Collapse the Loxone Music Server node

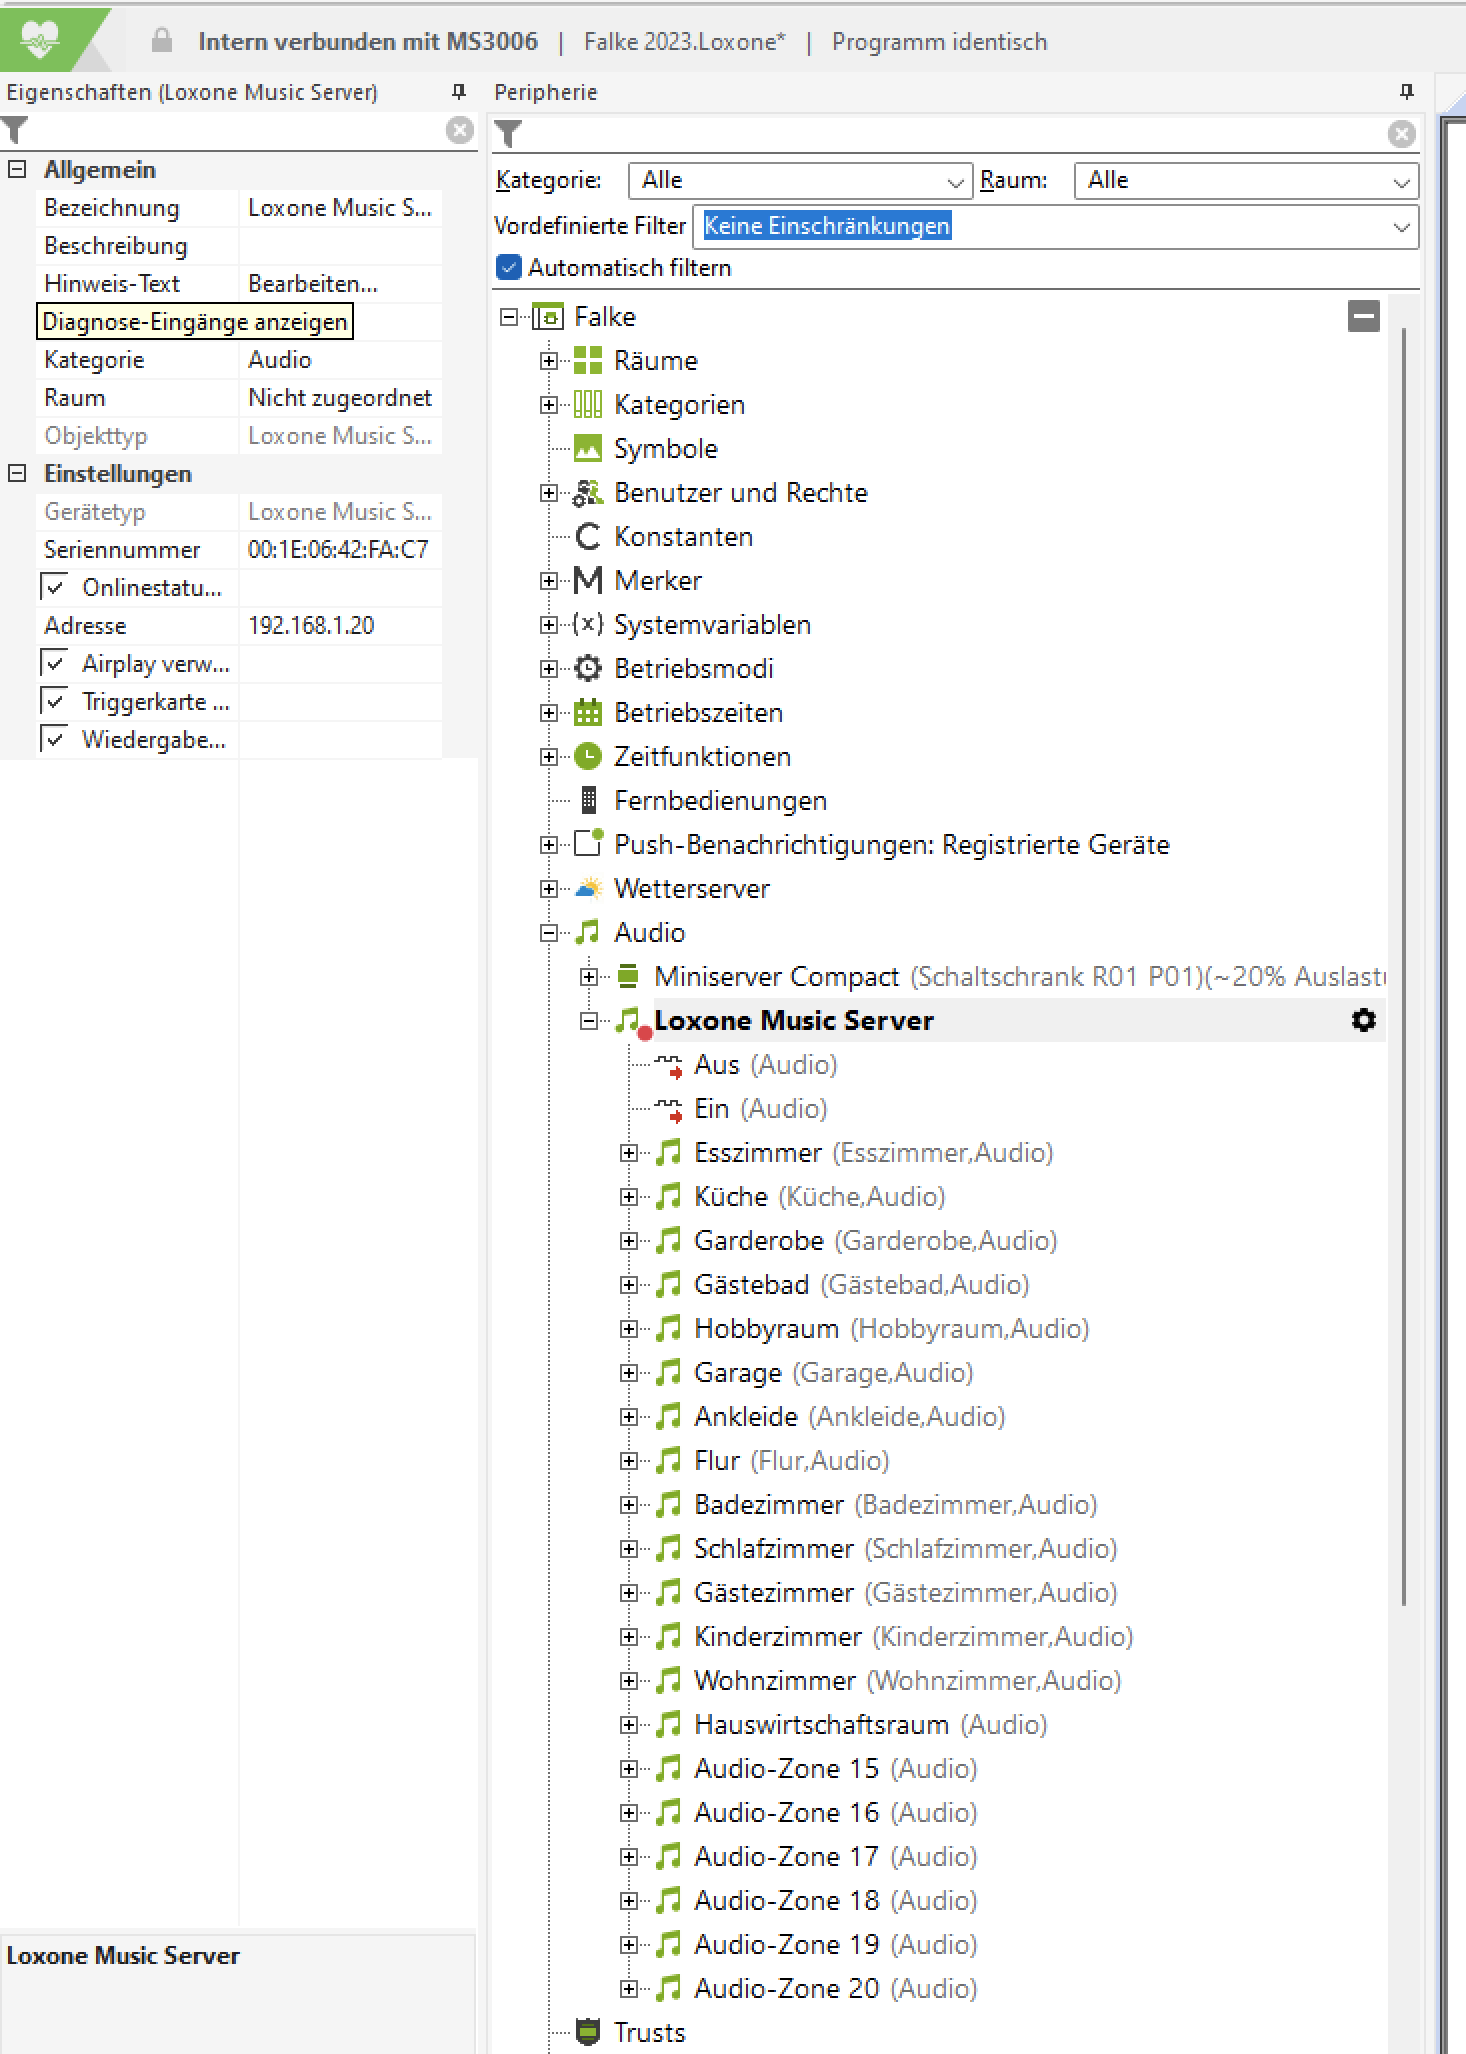(x=589, y=1021)
